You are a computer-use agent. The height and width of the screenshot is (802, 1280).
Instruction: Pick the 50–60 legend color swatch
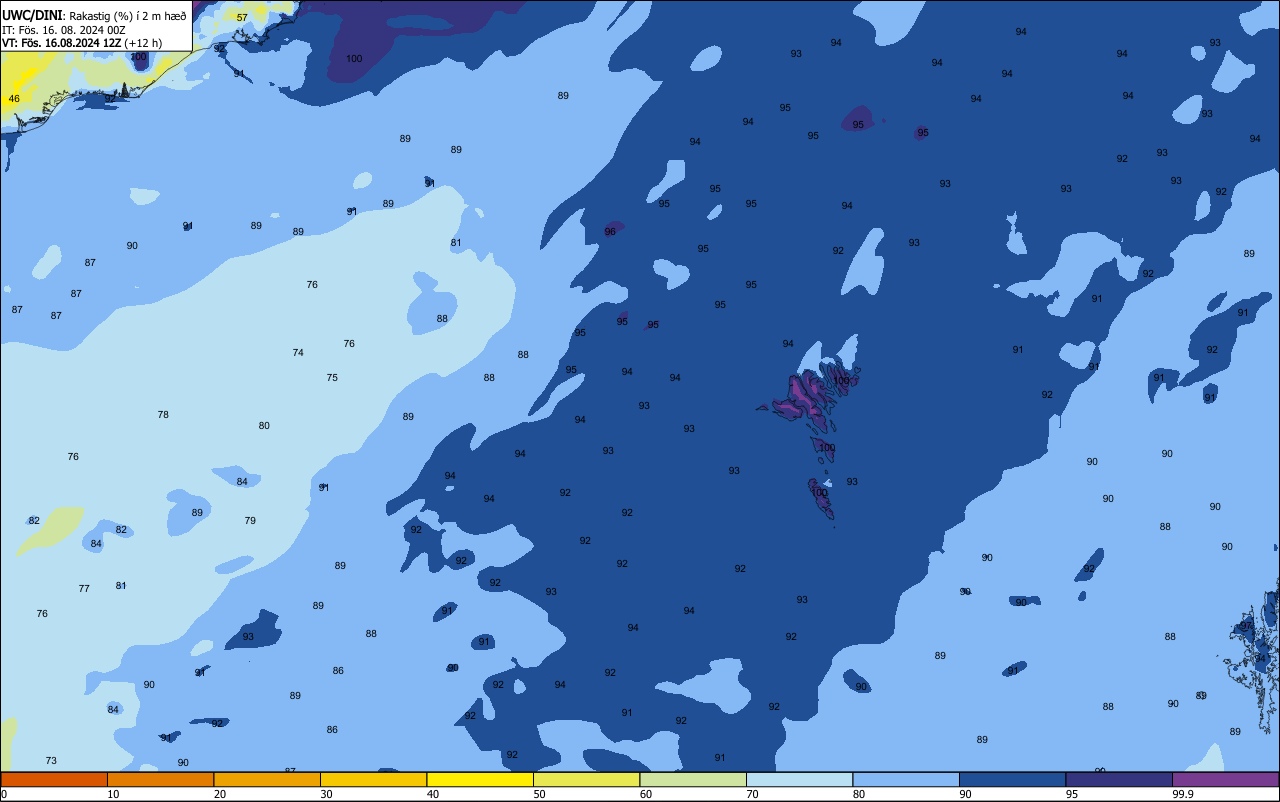586,779
